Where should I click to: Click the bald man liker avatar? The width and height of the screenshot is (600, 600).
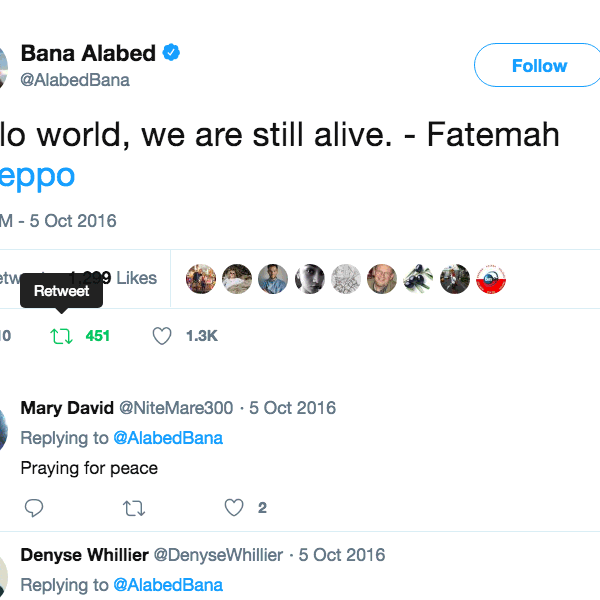pyautogui.click(x=381, y=279)
